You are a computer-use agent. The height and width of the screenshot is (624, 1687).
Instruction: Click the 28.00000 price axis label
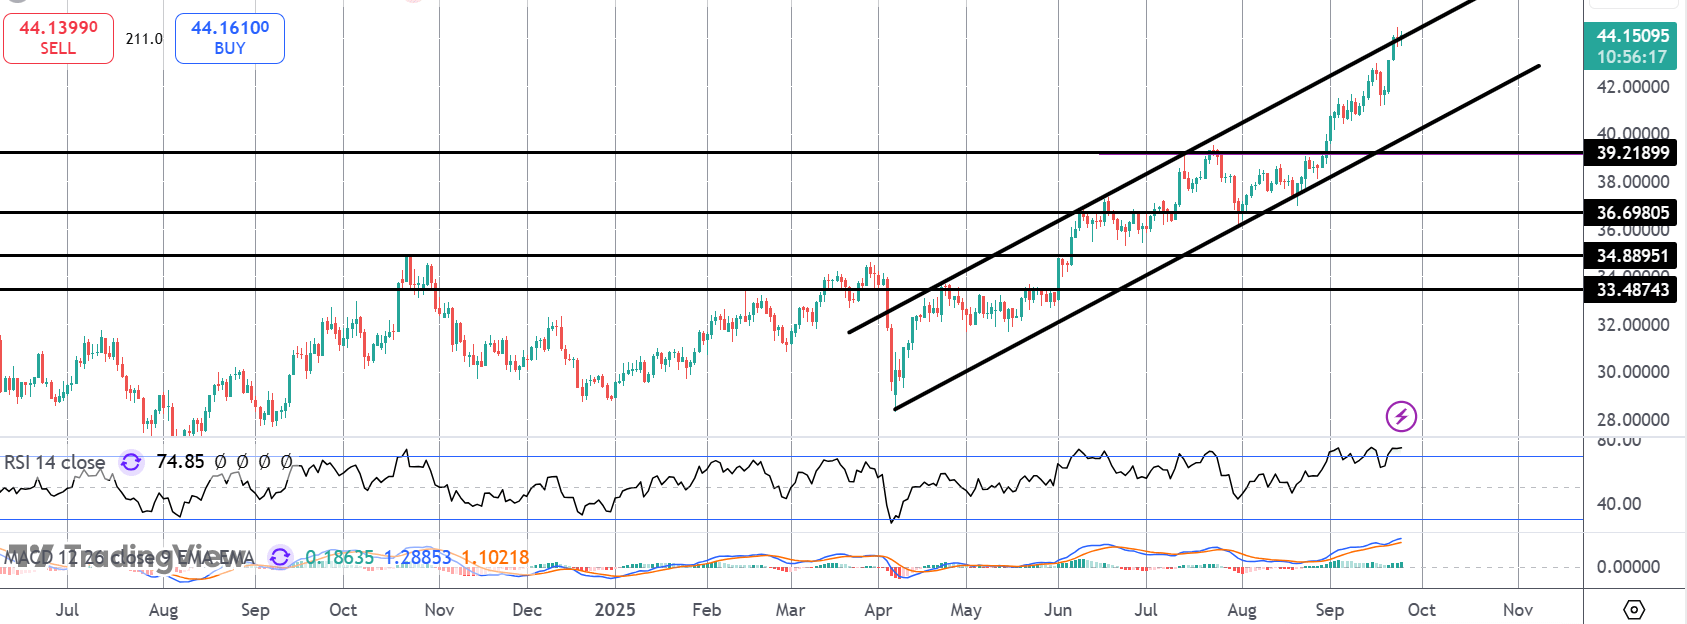pos(1633,420)
